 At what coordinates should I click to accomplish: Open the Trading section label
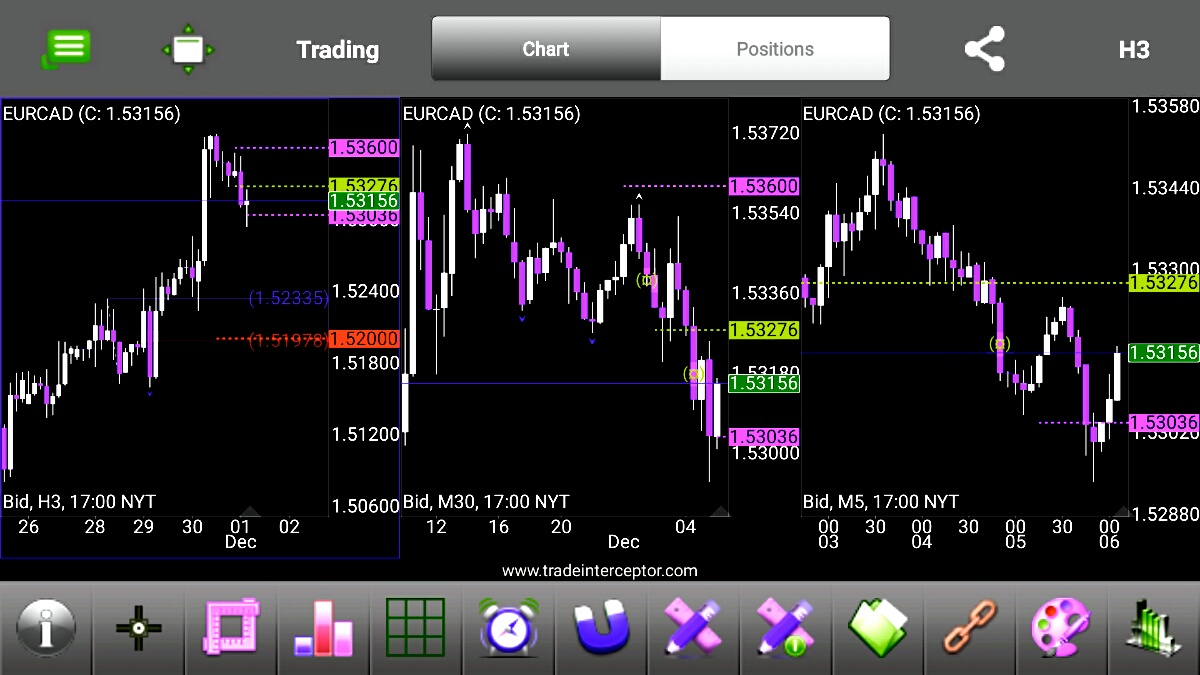[337, 50]
